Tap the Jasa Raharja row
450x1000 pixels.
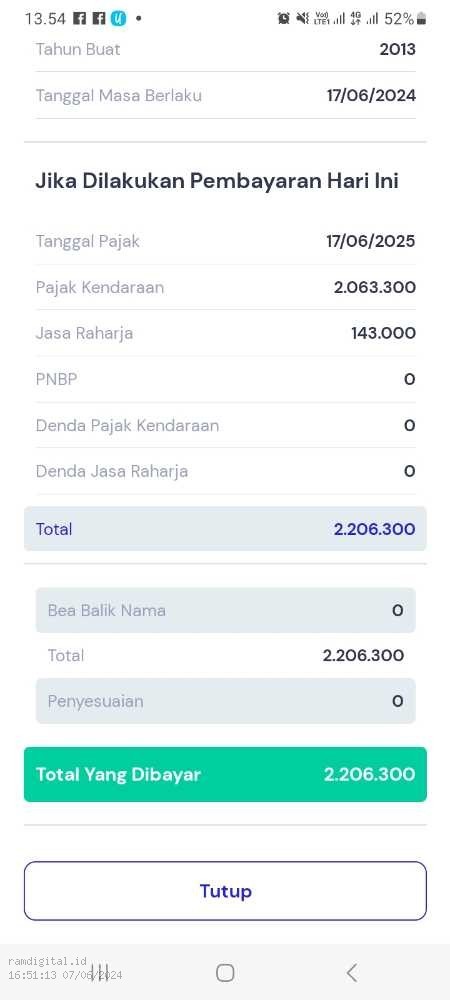225,333
